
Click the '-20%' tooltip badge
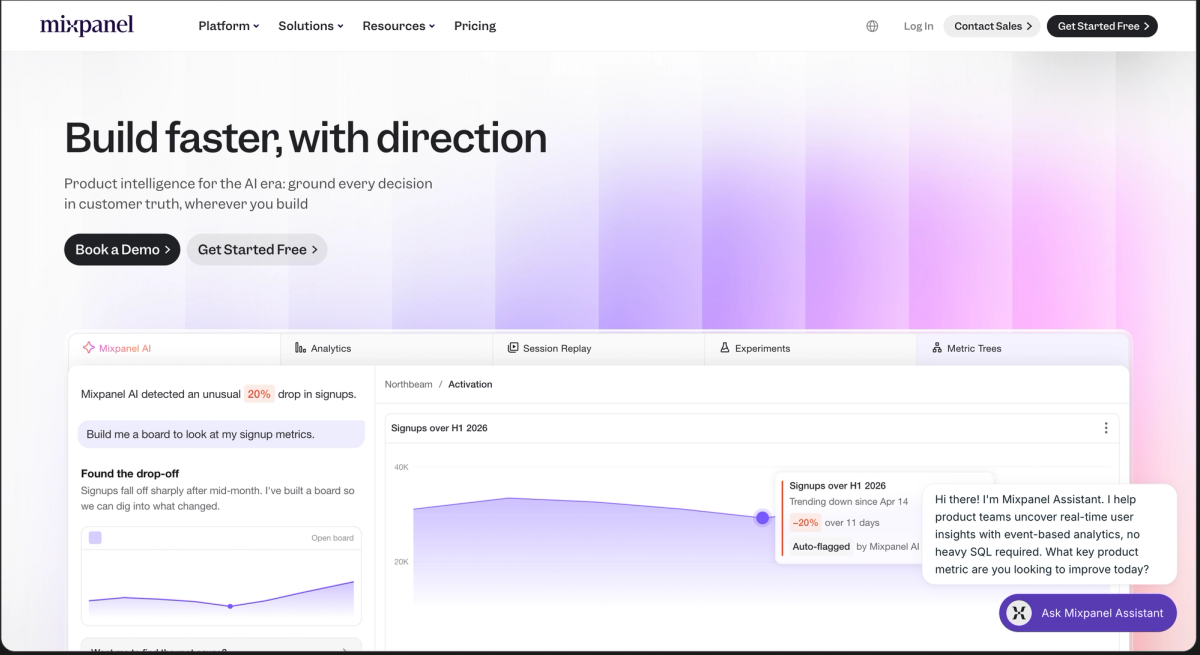coord(805,522)
